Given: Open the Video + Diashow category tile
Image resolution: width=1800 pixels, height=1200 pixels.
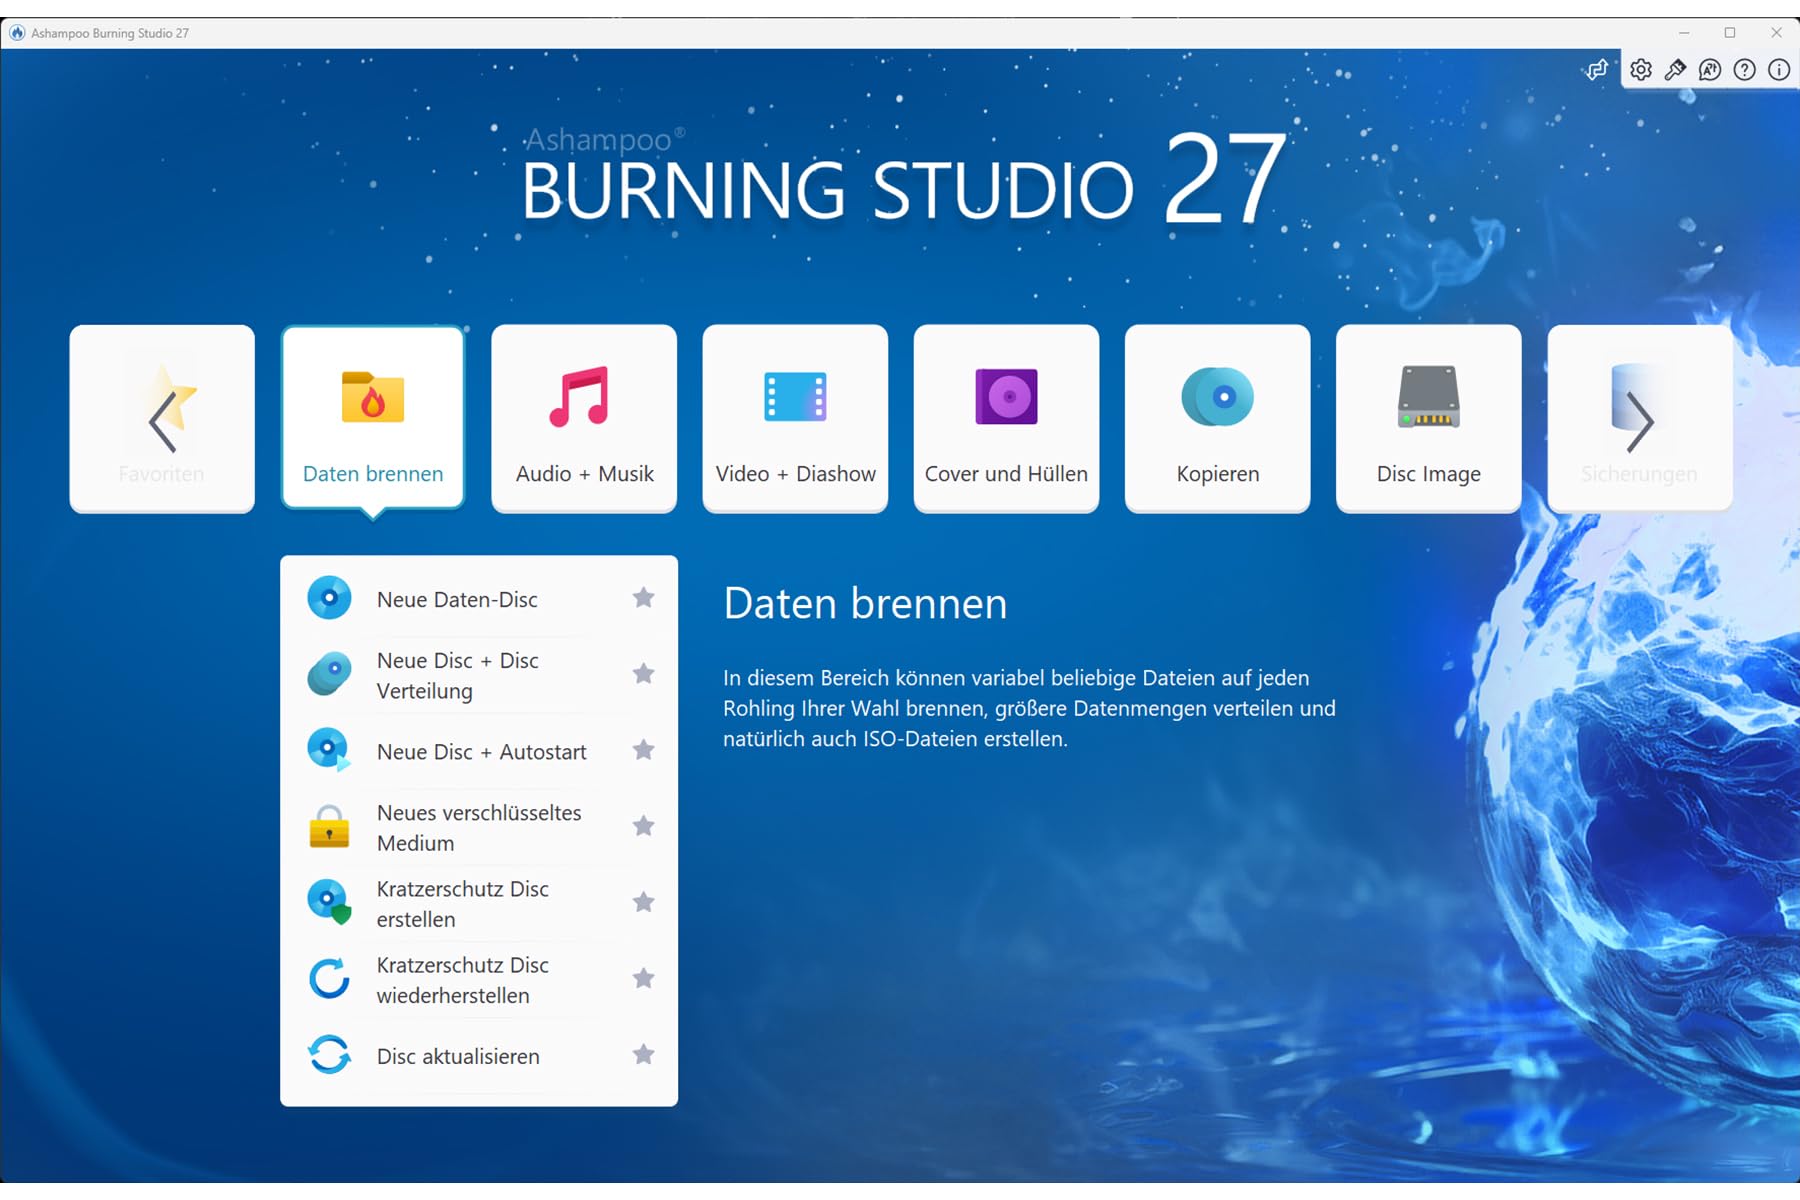Looking at the screenshot, I should click(x=795, y=418).
